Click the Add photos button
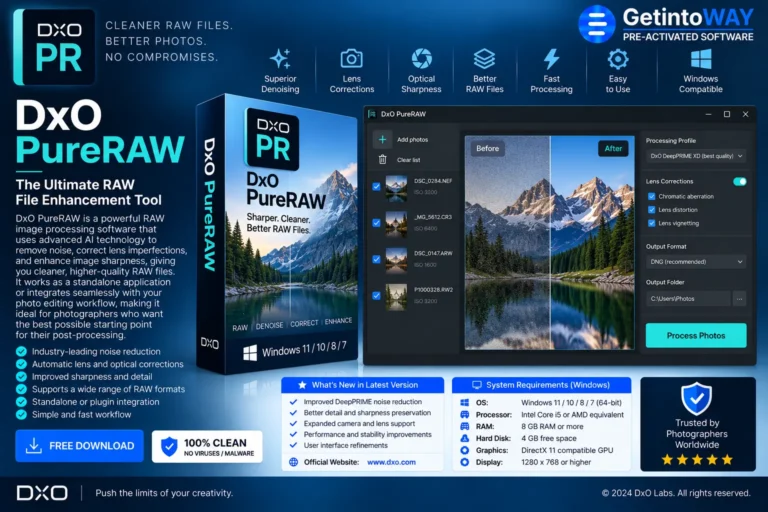The width and height of the screenshot is (768, 512). (401, 140)
